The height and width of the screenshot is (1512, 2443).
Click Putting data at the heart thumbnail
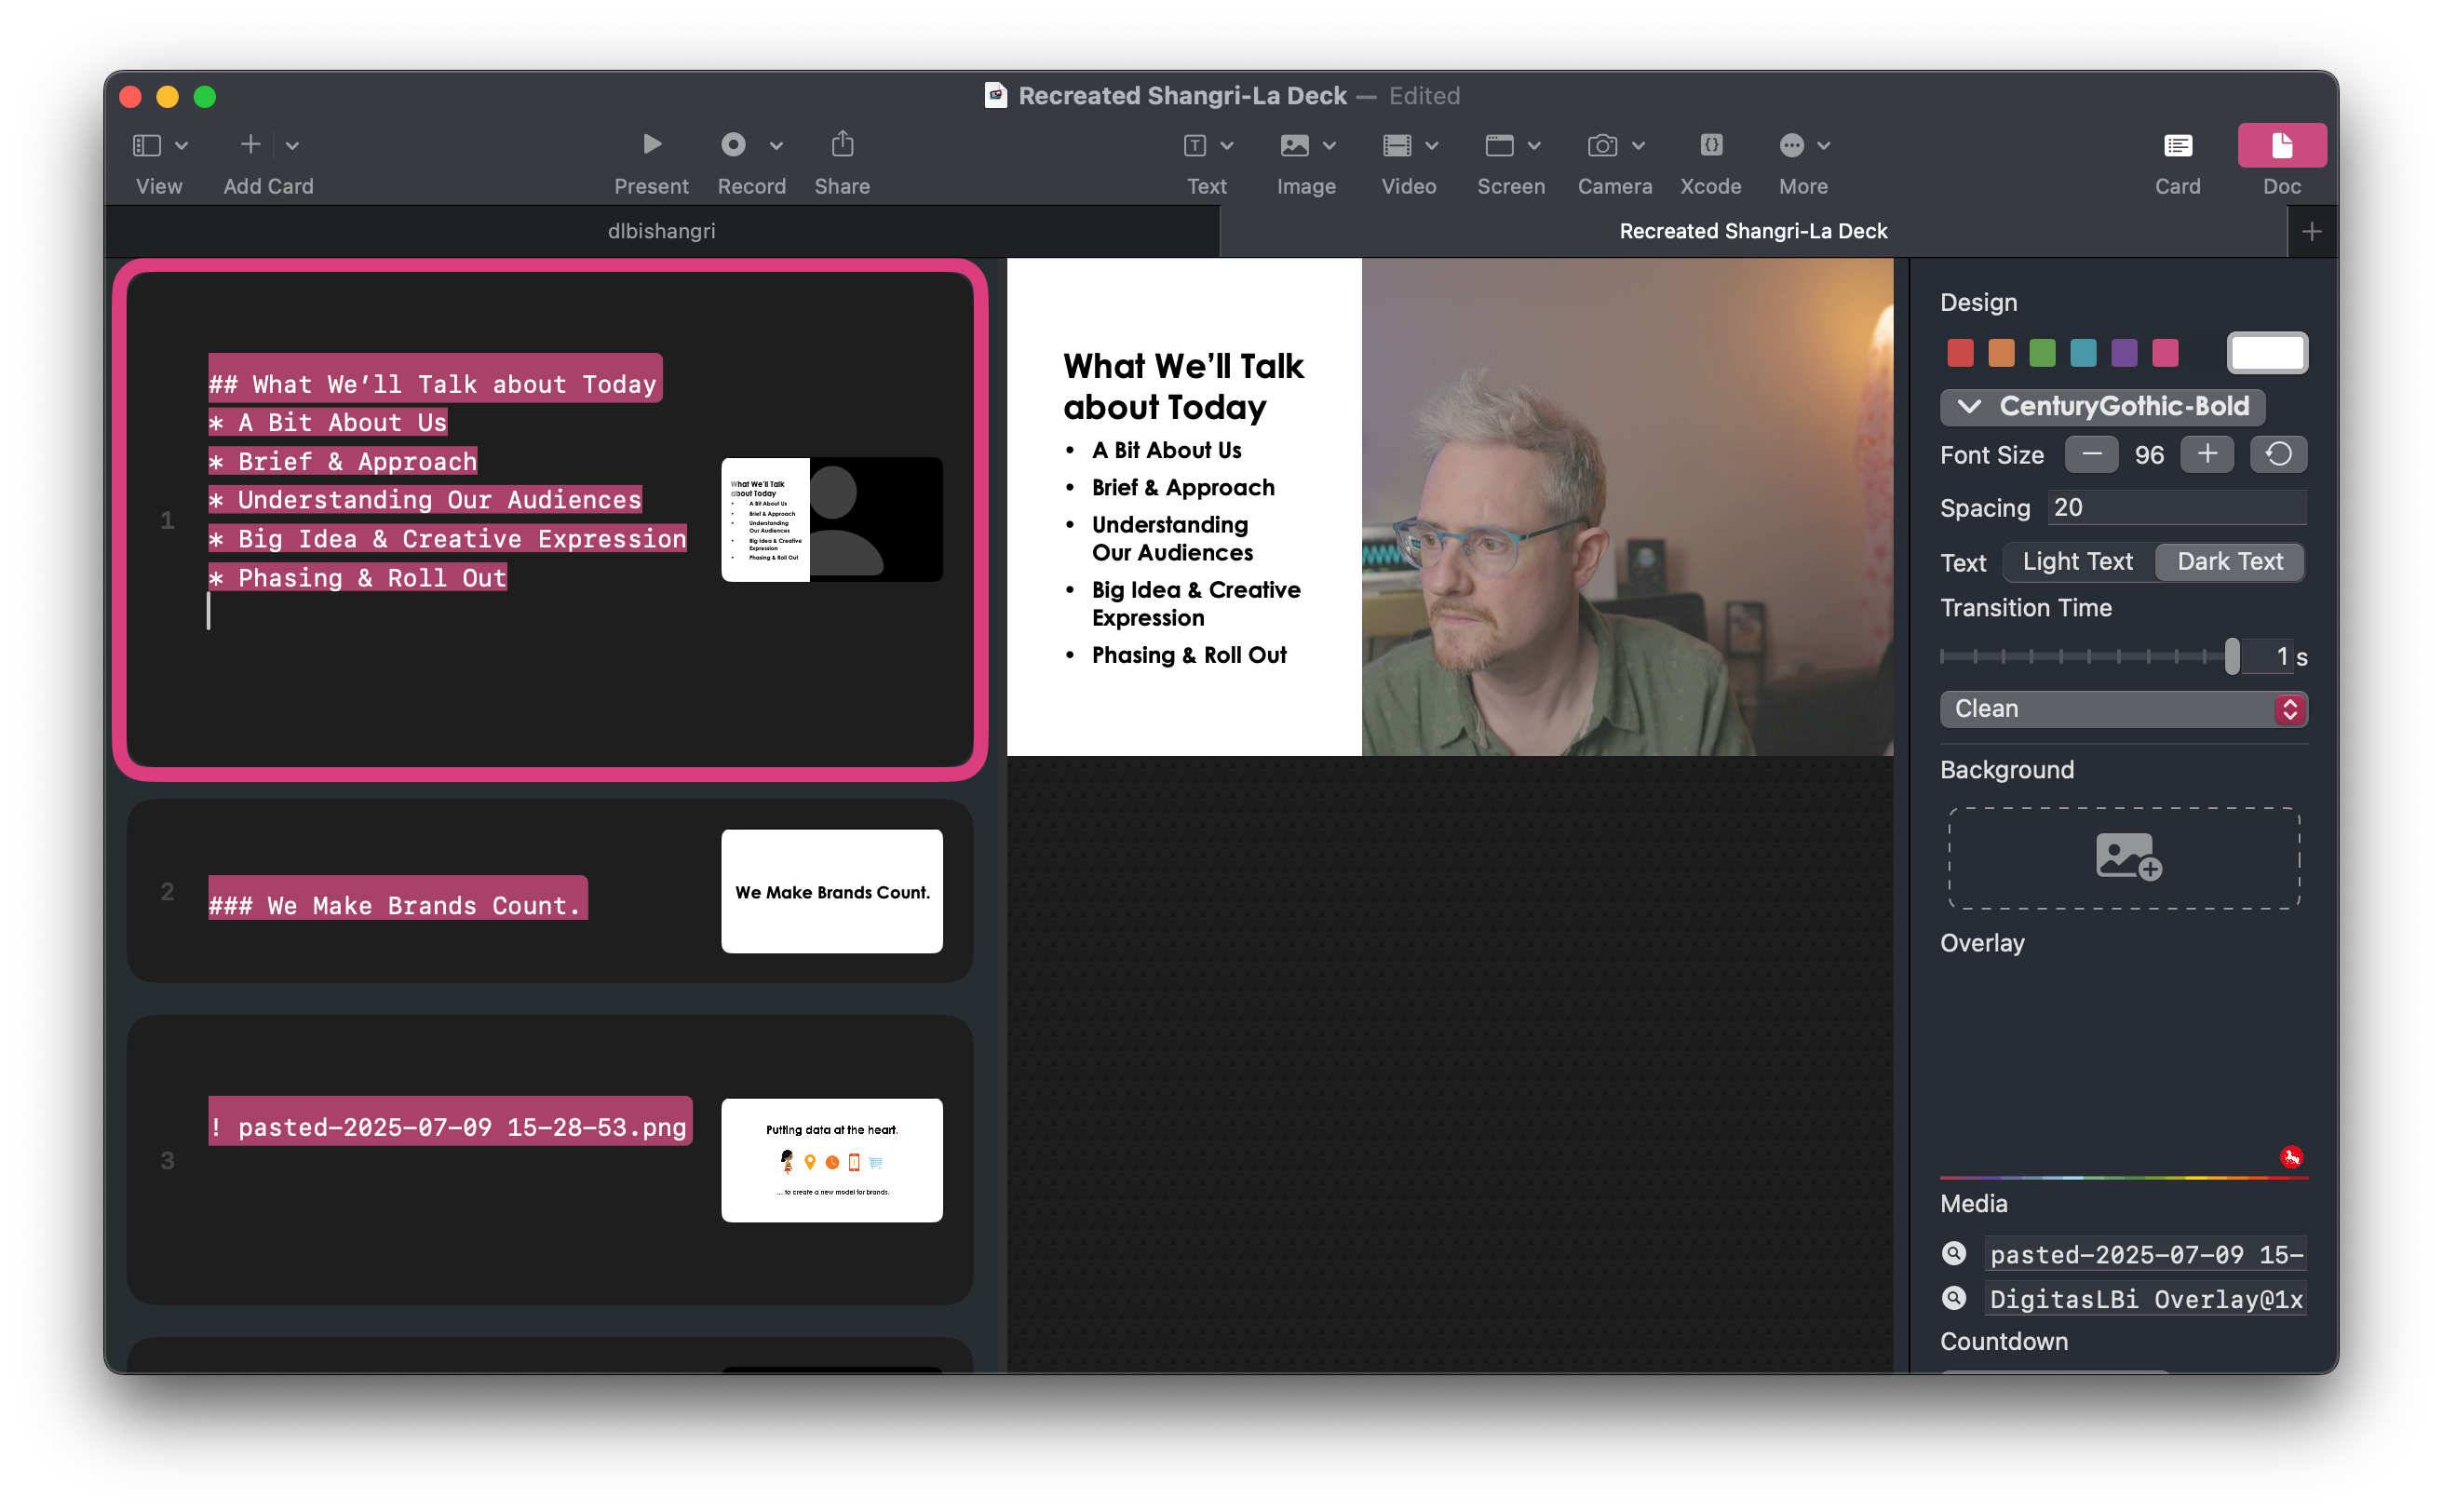click(x=832, y=1160)
